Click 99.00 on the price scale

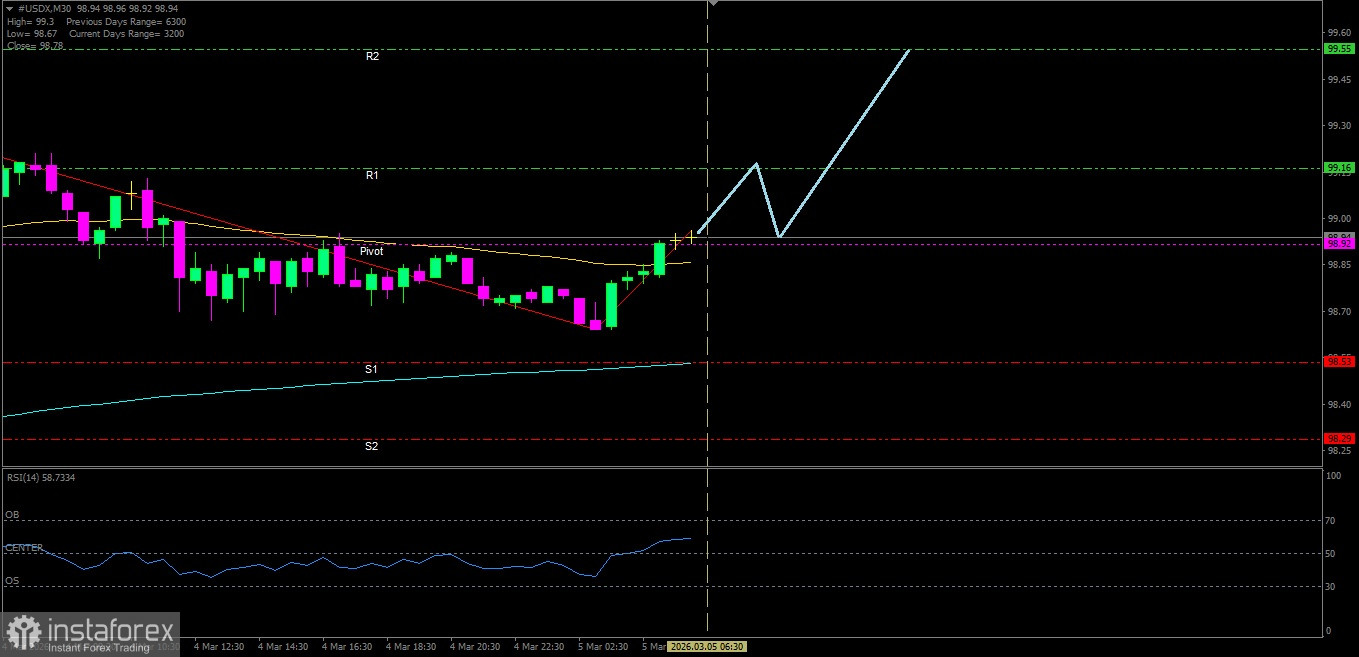pos(1338,218)
